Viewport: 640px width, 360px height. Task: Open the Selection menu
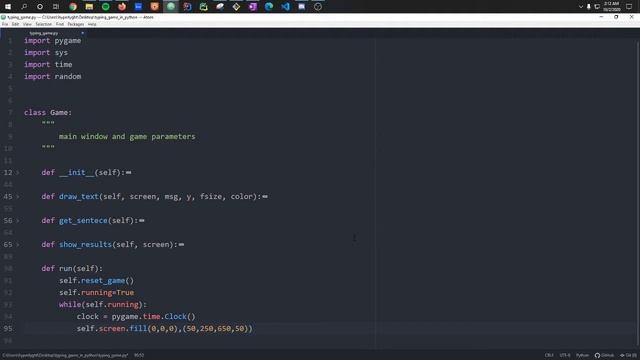[x=43, y=24]
